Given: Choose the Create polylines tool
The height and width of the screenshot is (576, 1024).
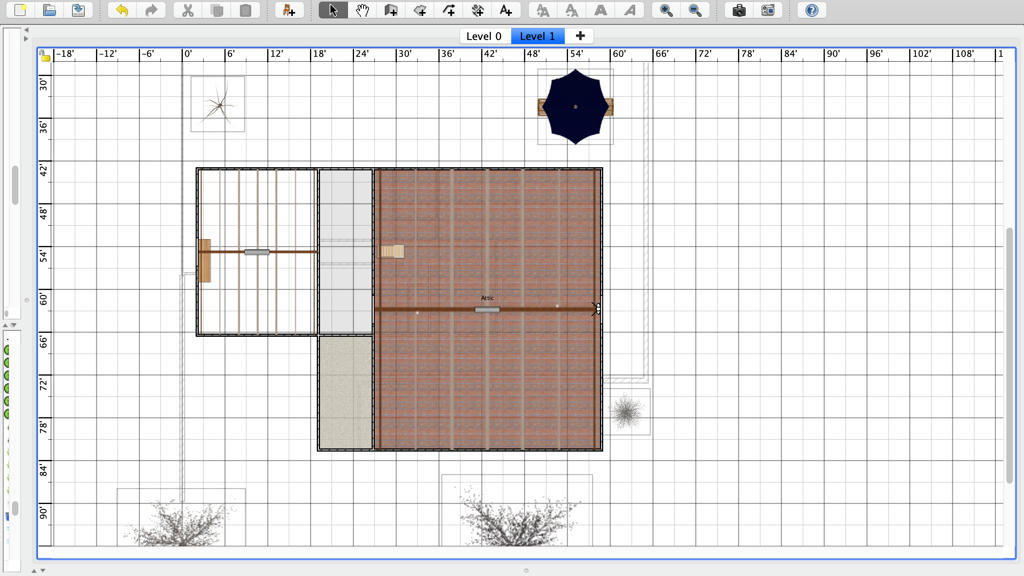Looking at the screenshot, I should click(x=449, y=10).
